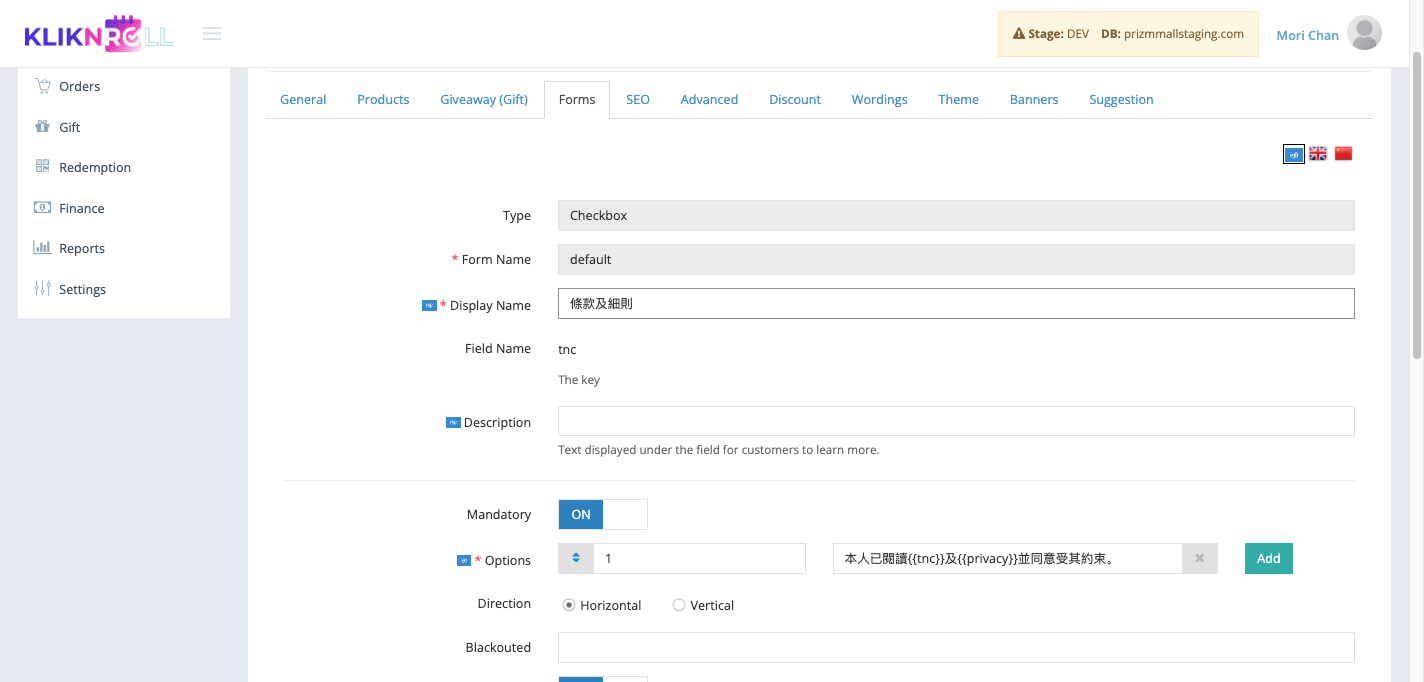Click the 'Text displayed under the field' hint
1424x682 pixels.
click(x=718, y=450)
